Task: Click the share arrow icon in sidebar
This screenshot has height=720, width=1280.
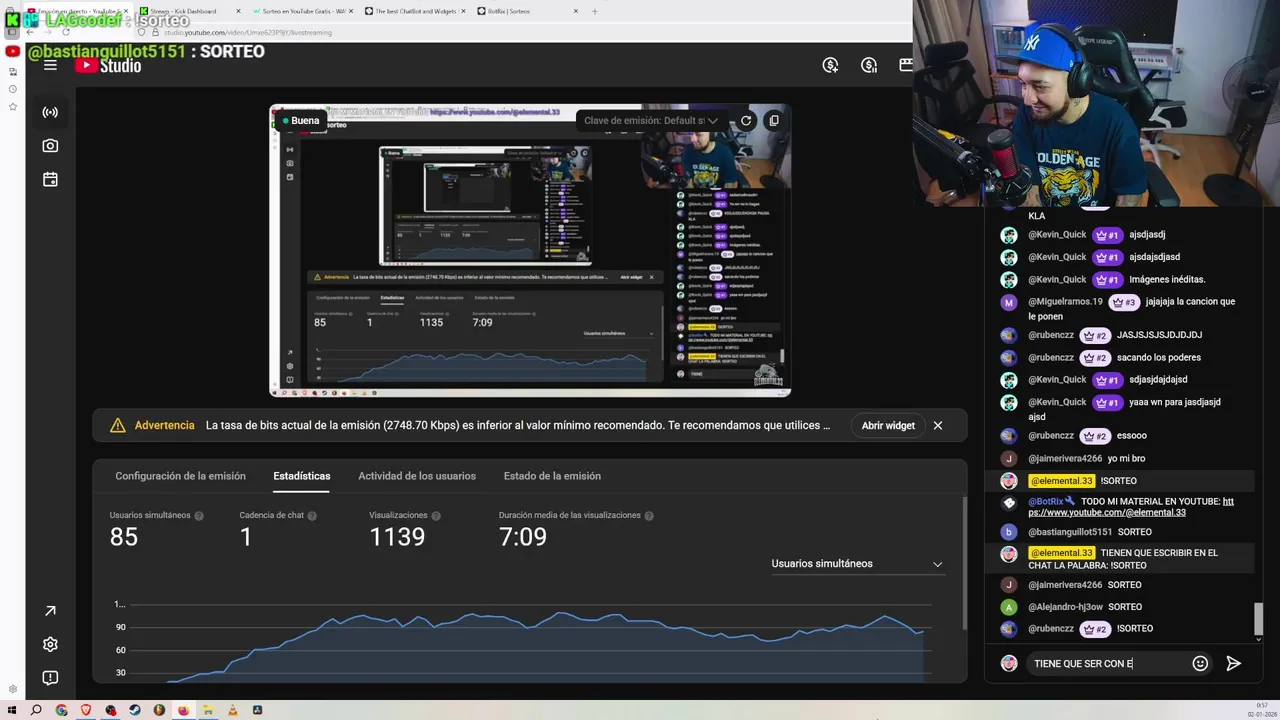Action: tap(50, 611)
